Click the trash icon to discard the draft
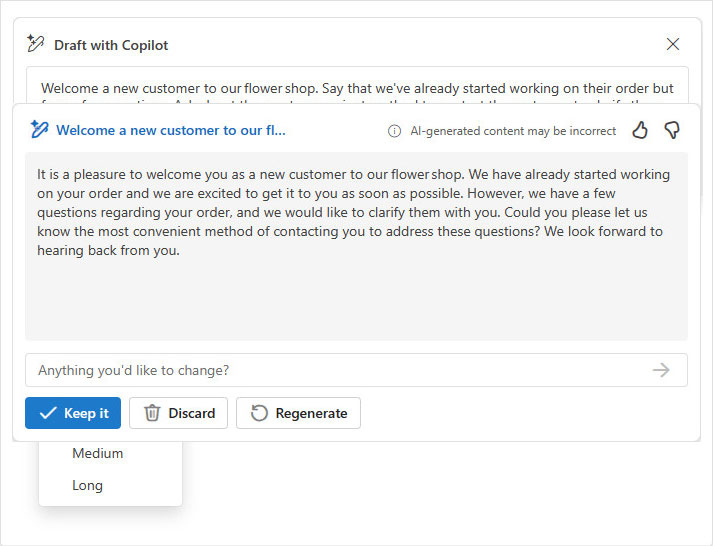 pos(152,413)
